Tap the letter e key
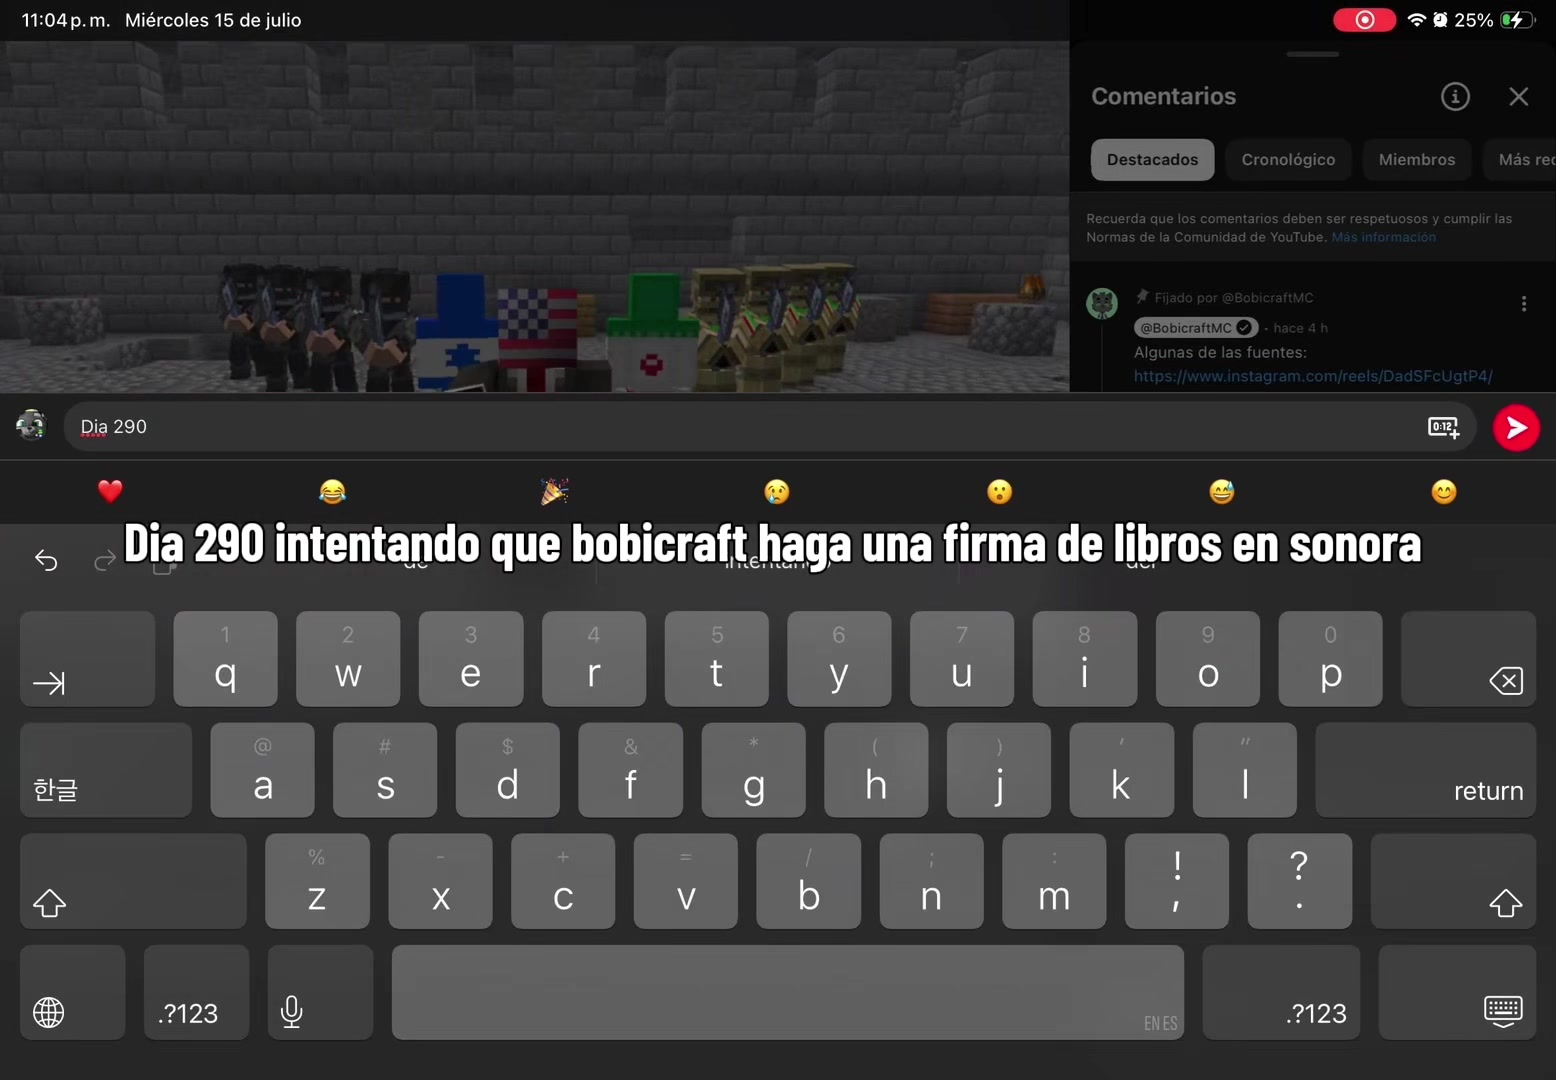This screenshot has width=1556, height=1080. click(471, 659)
